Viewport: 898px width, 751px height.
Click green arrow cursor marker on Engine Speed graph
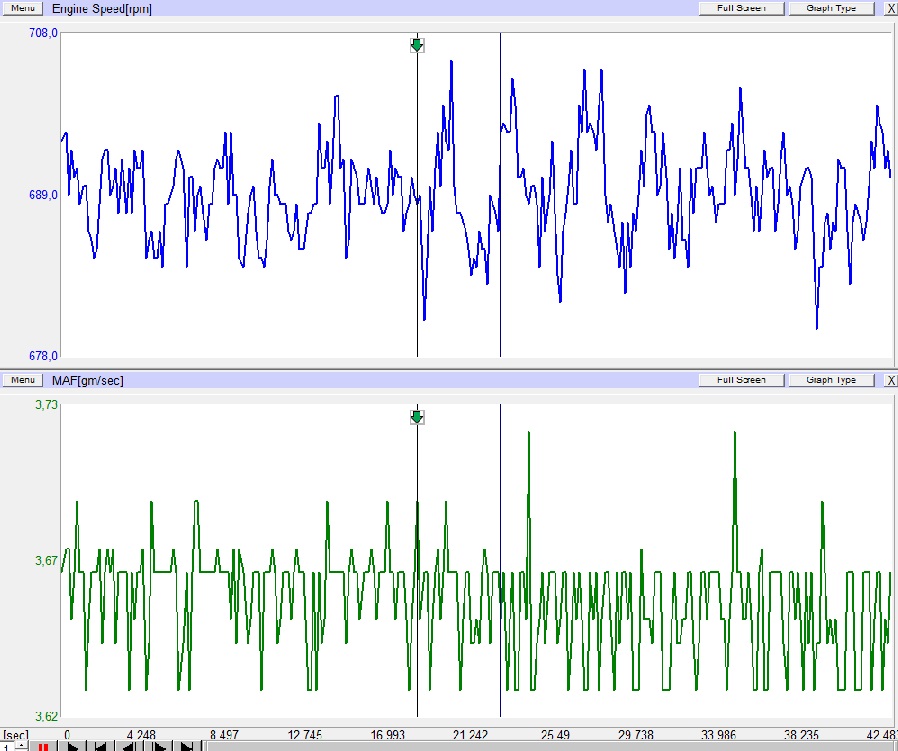[x=417, y=45]
